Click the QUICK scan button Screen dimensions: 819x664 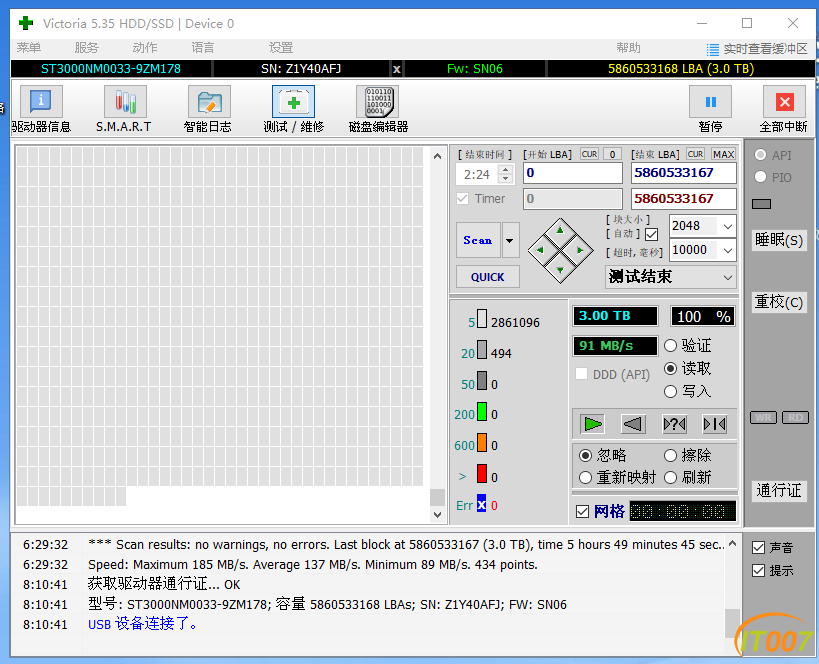pos(487,277)
